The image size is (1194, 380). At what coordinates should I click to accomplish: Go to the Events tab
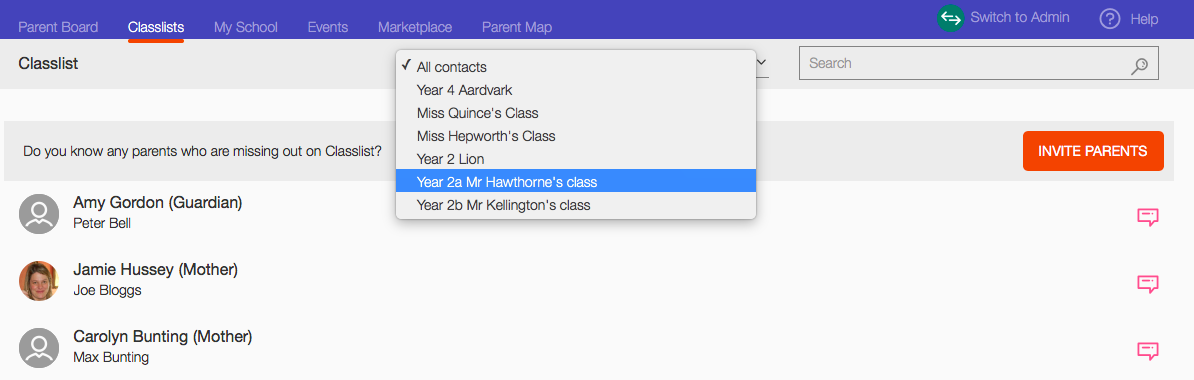(327, 27)
